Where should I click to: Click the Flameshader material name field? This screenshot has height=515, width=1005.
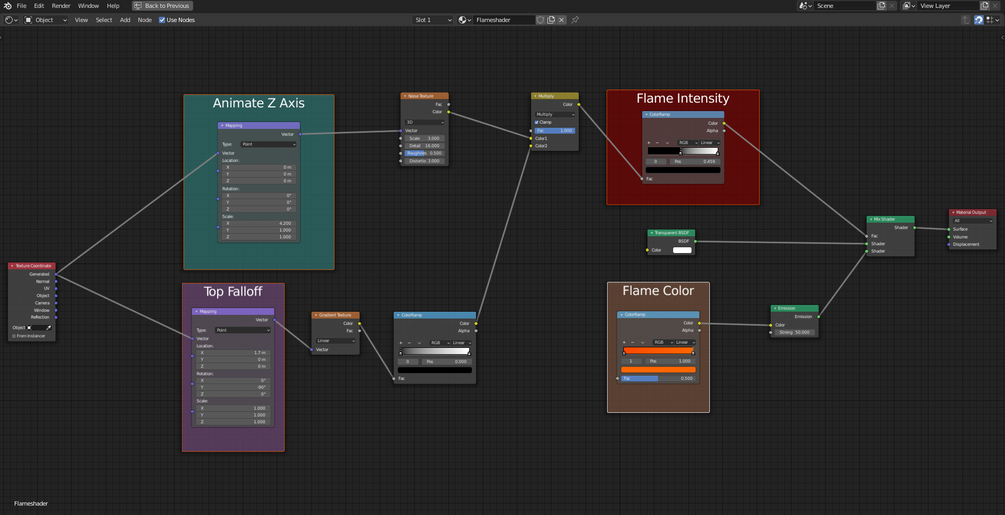pos(504,20)
